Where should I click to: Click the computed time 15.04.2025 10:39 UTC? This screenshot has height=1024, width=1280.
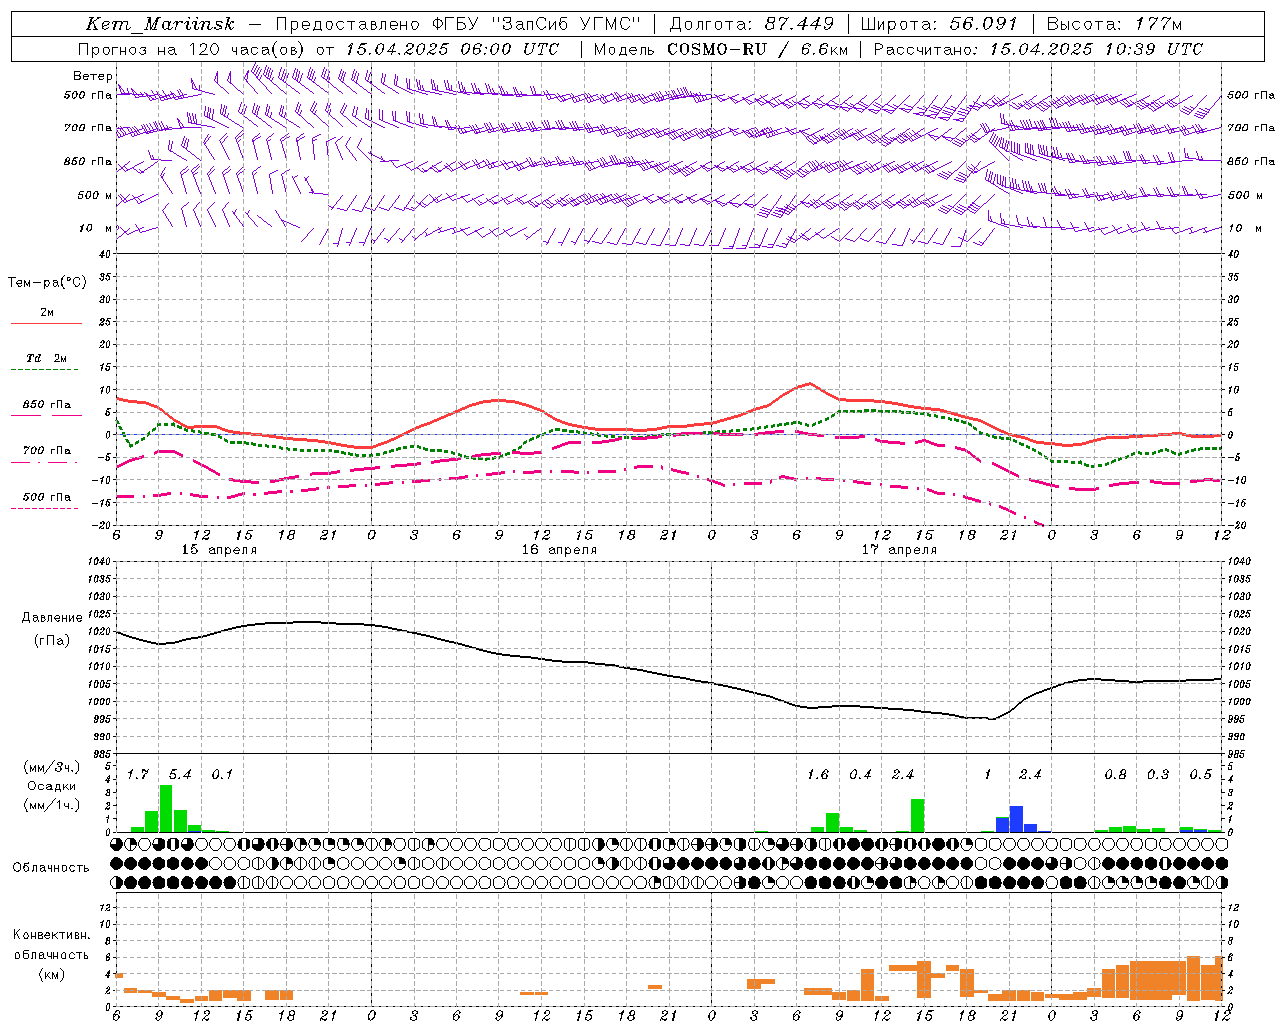click(x=1096, y=49)
